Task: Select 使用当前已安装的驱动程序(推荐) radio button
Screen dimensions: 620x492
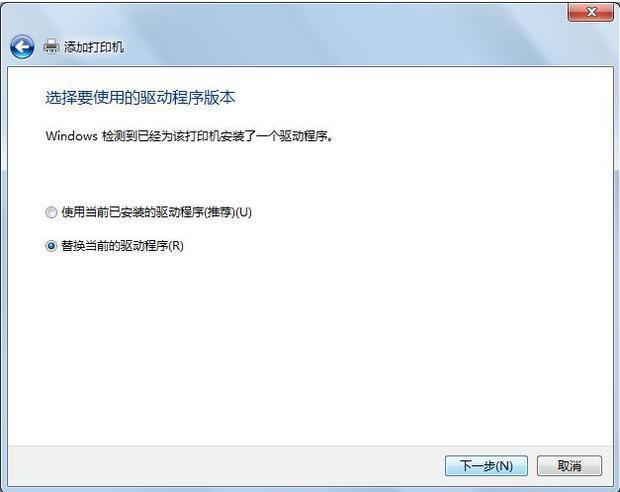Action: [51, 212]
